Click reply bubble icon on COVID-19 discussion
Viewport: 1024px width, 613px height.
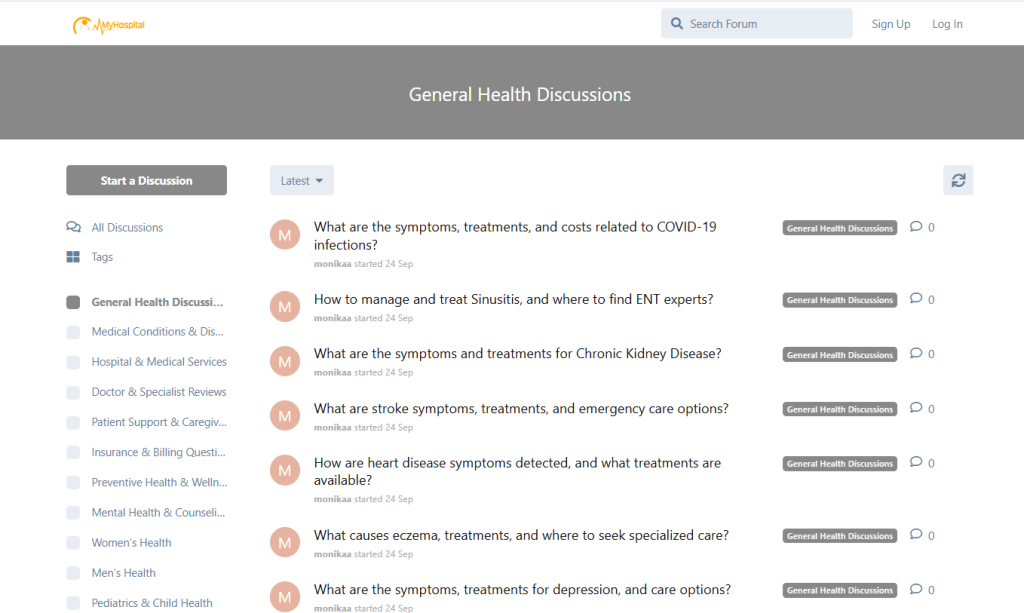(x=915, y=227)
